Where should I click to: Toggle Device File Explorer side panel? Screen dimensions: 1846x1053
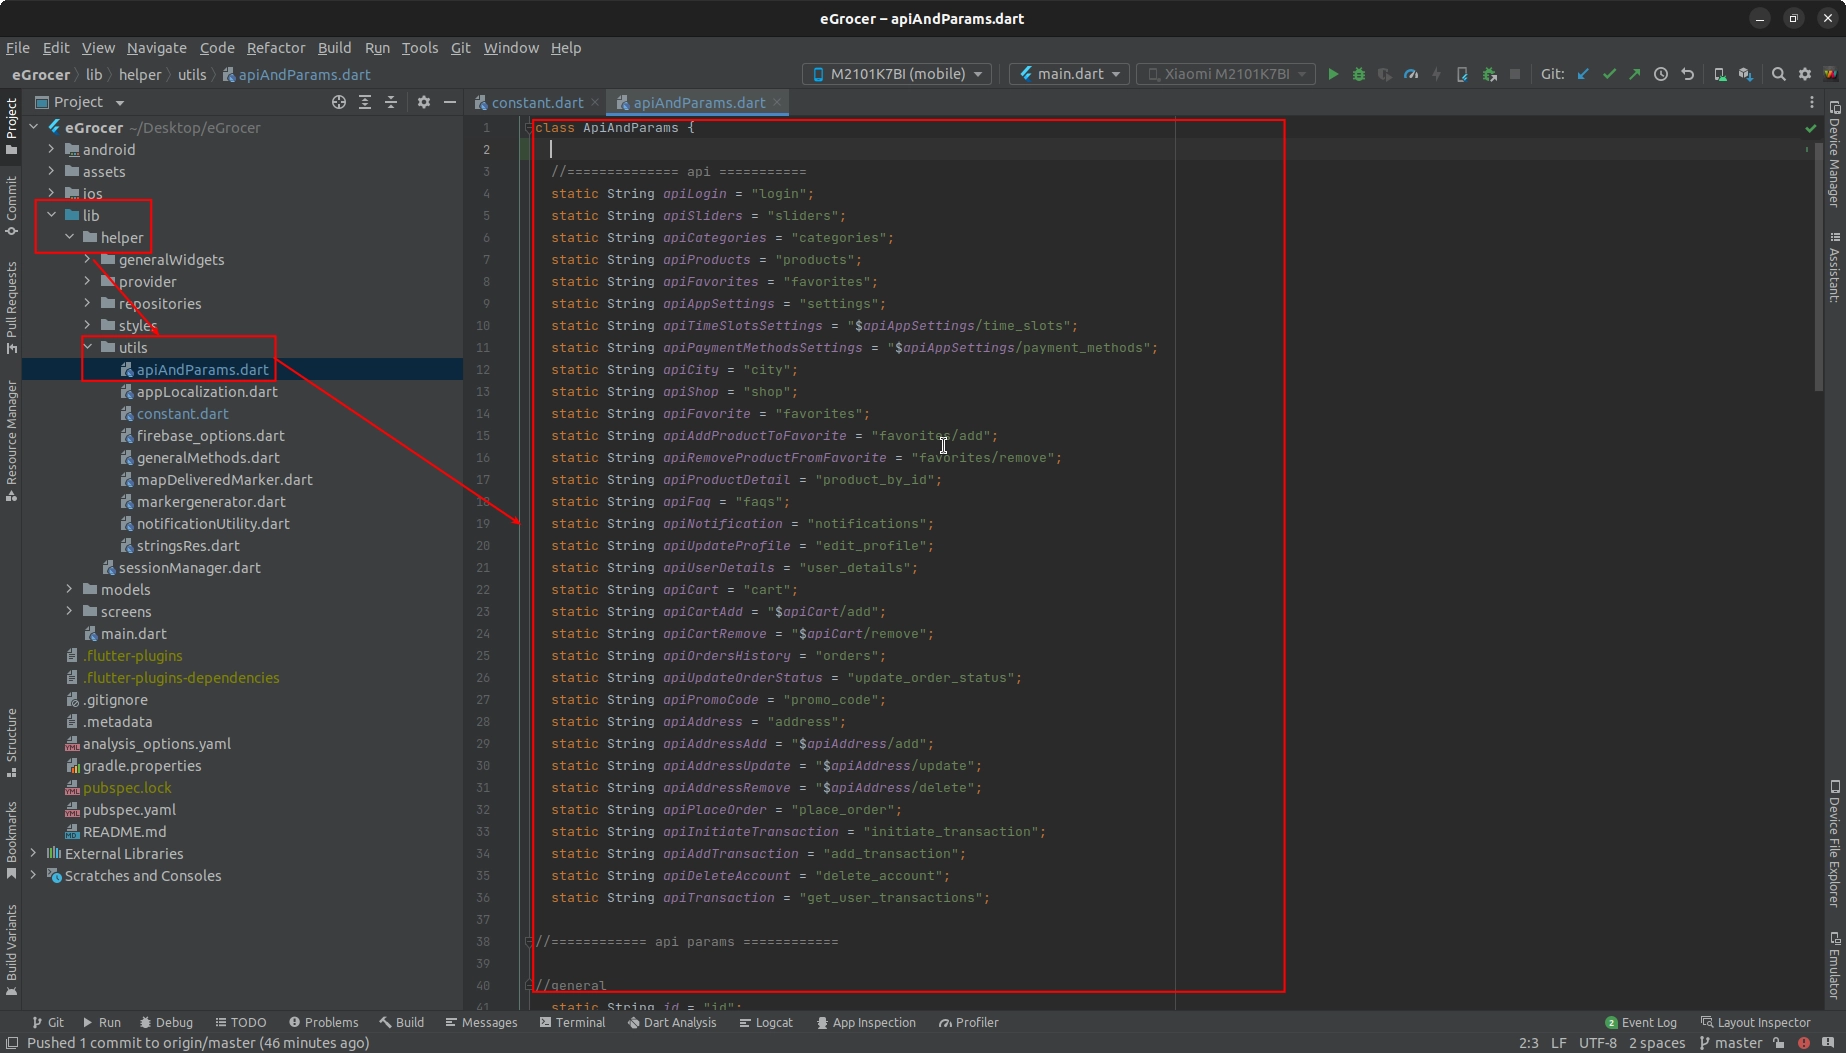[x=1835, y=843]
